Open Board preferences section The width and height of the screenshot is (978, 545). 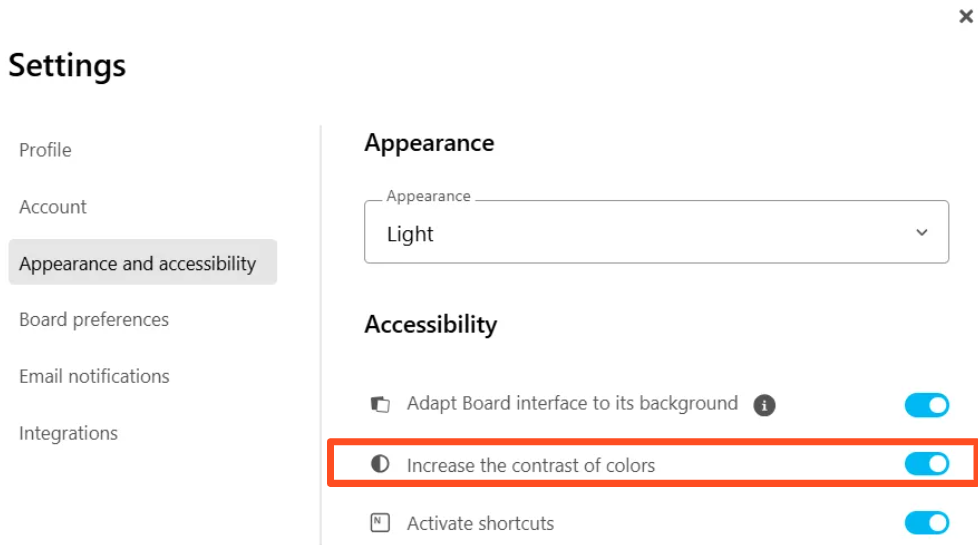coord(94,320)
